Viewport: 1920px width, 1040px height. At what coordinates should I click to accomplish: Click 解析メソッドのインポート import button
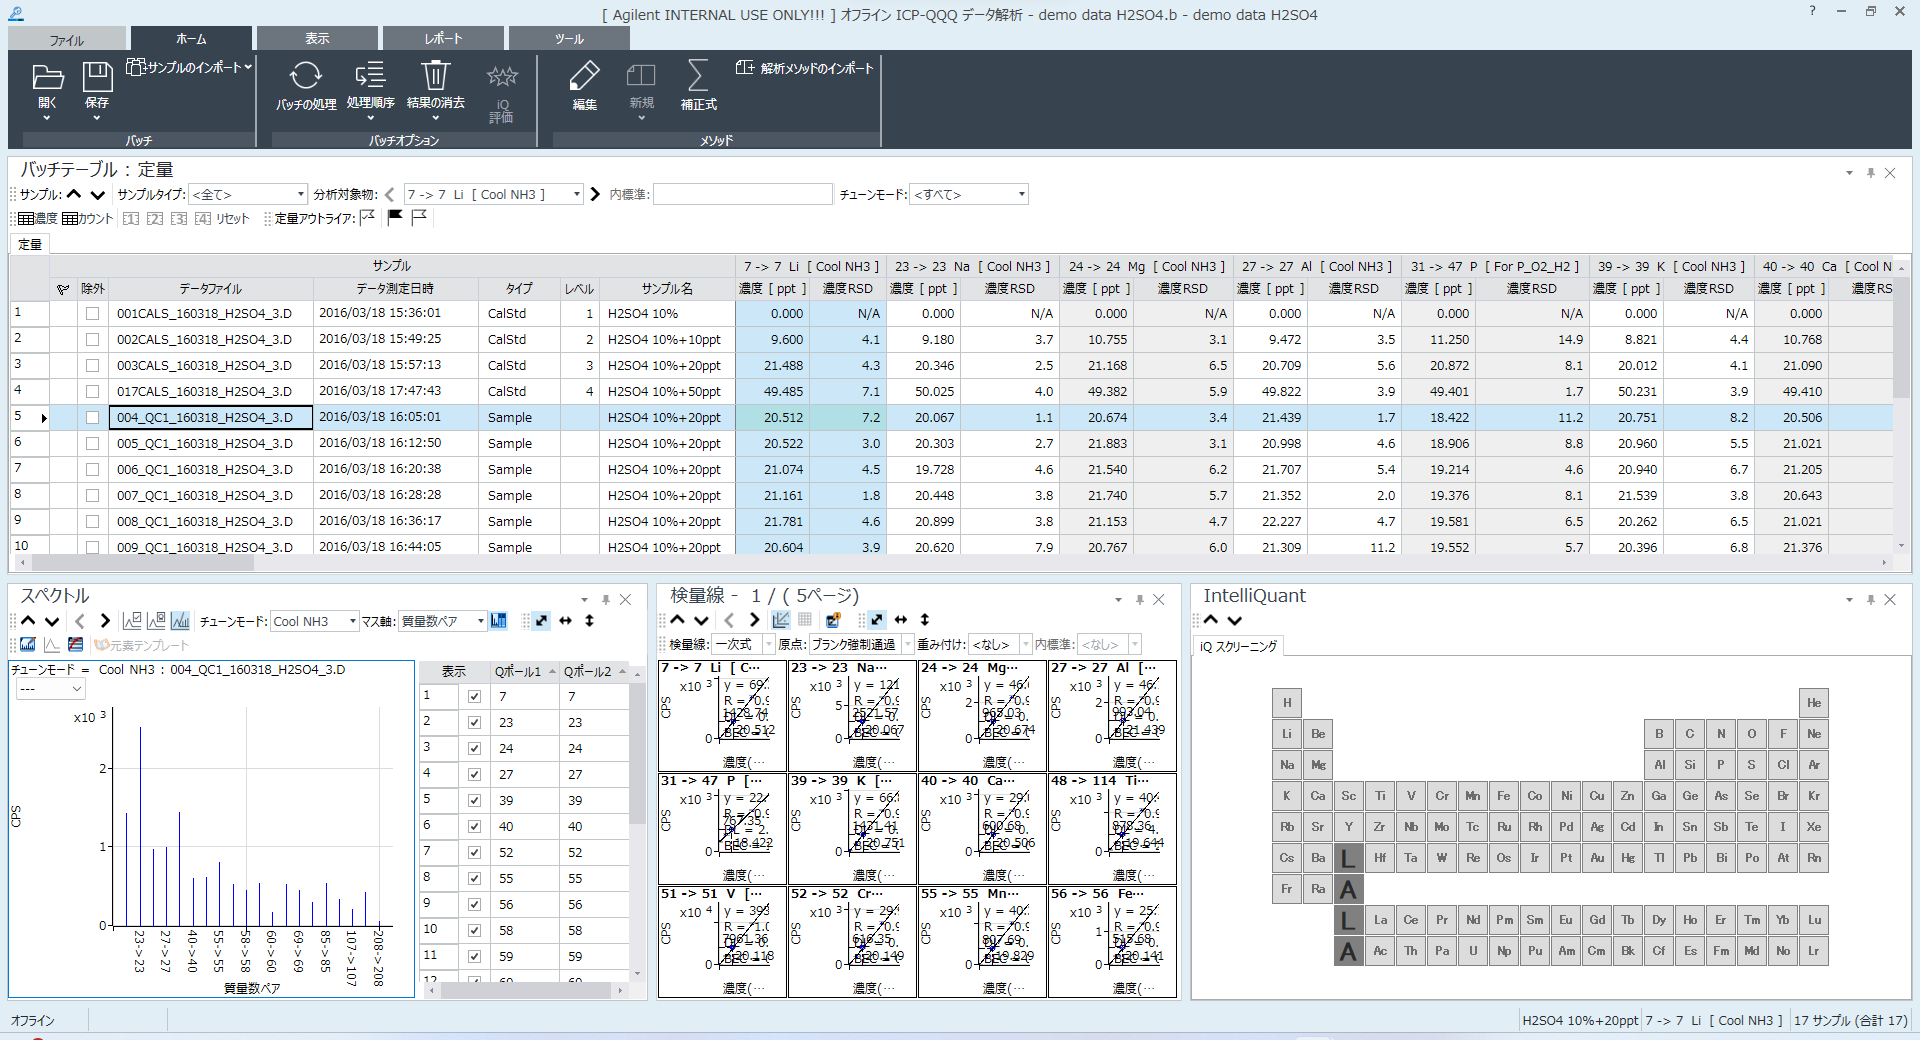coord(805,68)
